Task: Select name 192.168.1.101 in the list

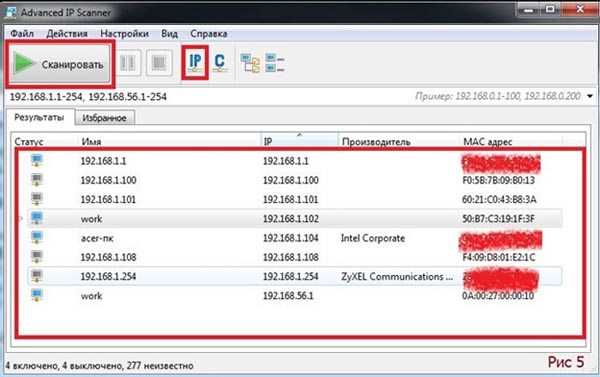Action: (108, 199)
